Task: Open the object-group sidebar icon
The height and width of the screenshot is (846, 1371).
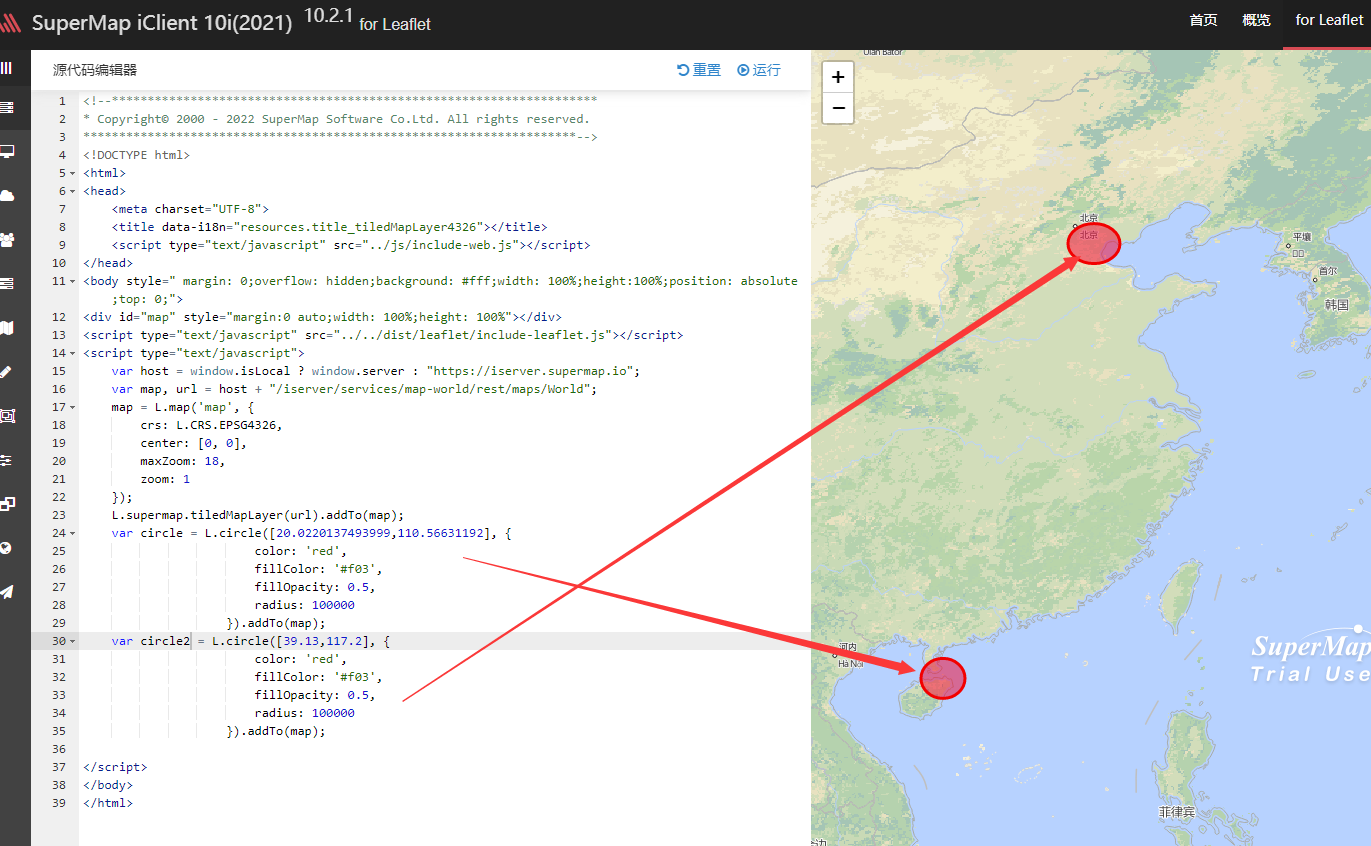Action: [7, 415]
